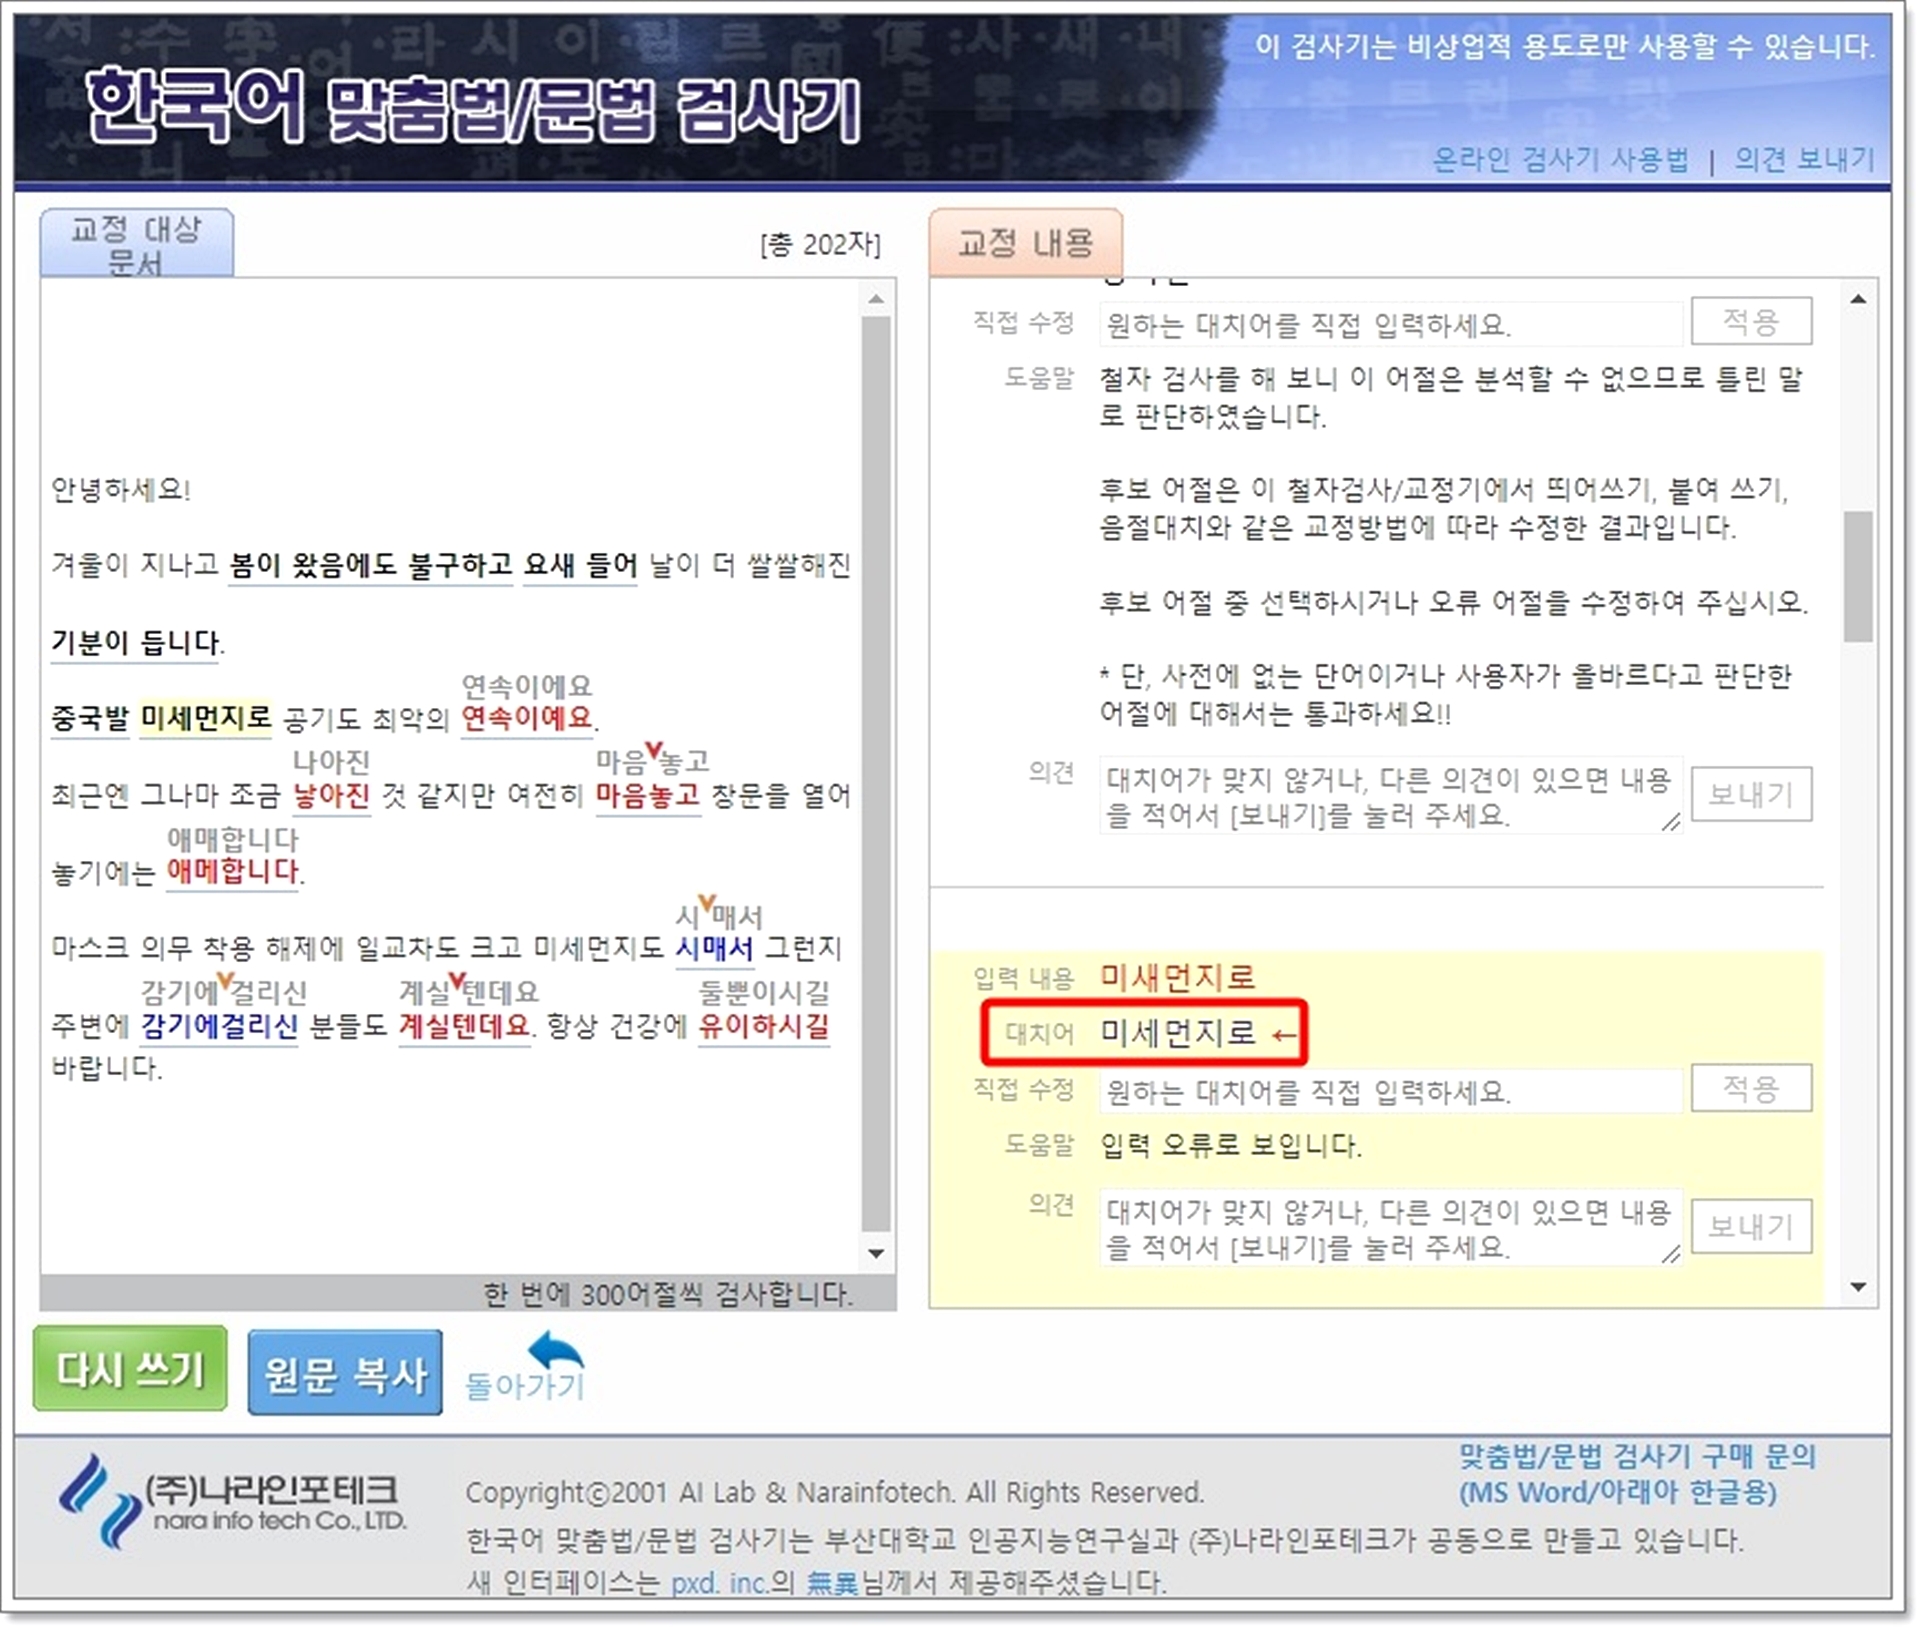The image size is (1920, 1627).
Task: Click the red arrow beside 대치어 미세먼지로
Action: click(x=1284, y=1035)
